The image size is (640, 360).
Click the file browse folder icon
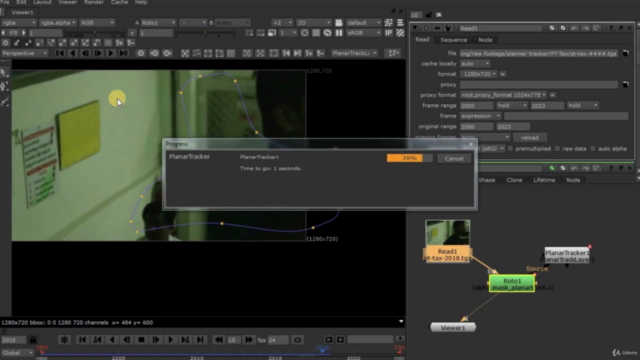(x=625, y=53)
